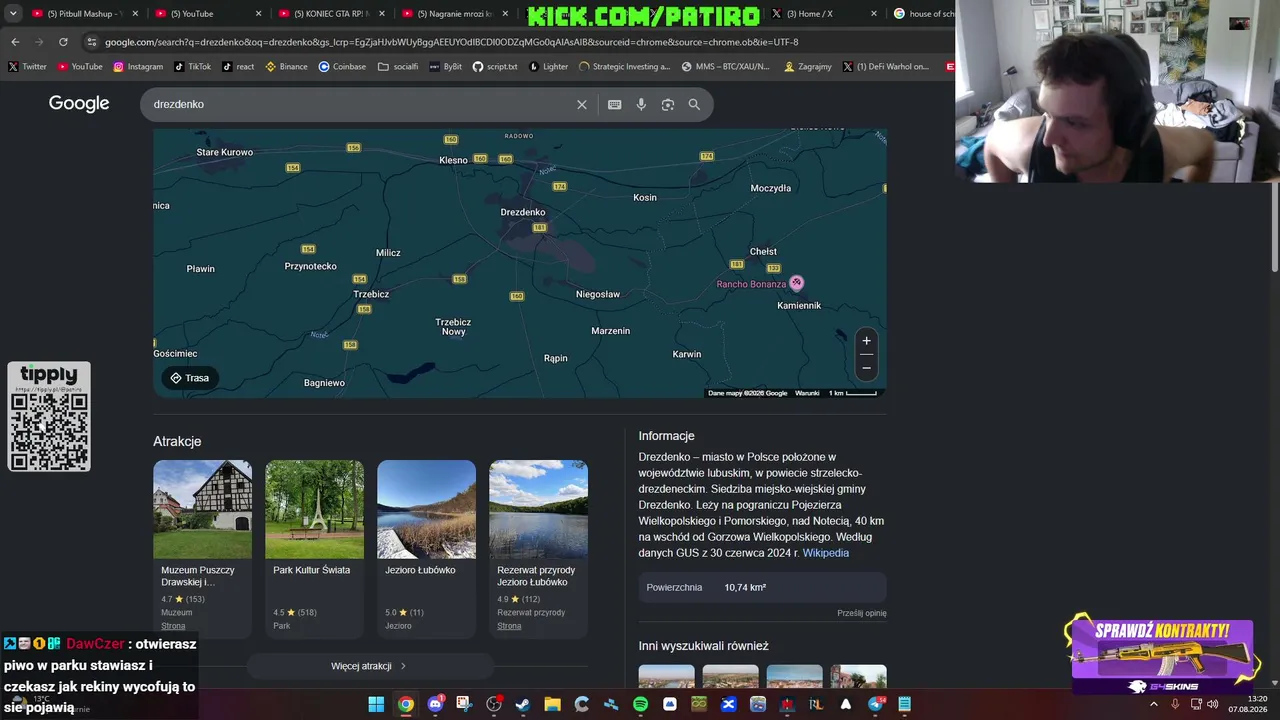Open the YouTube bookmark
Screen dimensions: 1280x720
[80, 67]
